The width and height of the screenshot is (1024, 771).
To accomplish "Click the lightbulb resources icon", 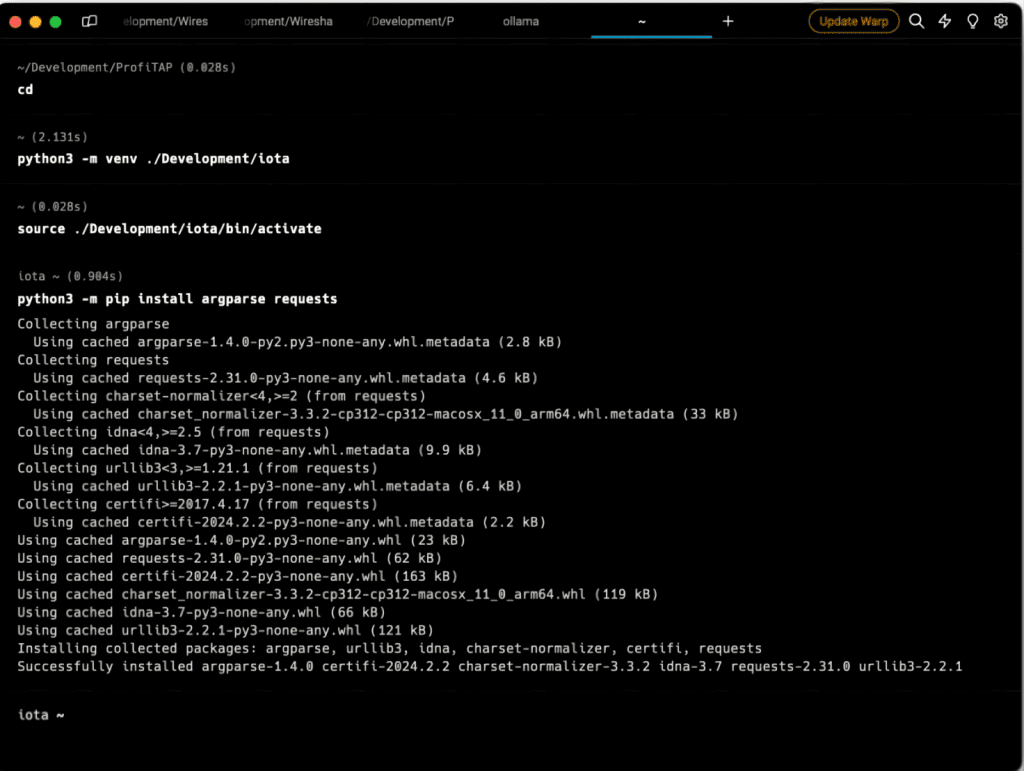I will click(x=972, y=21).
